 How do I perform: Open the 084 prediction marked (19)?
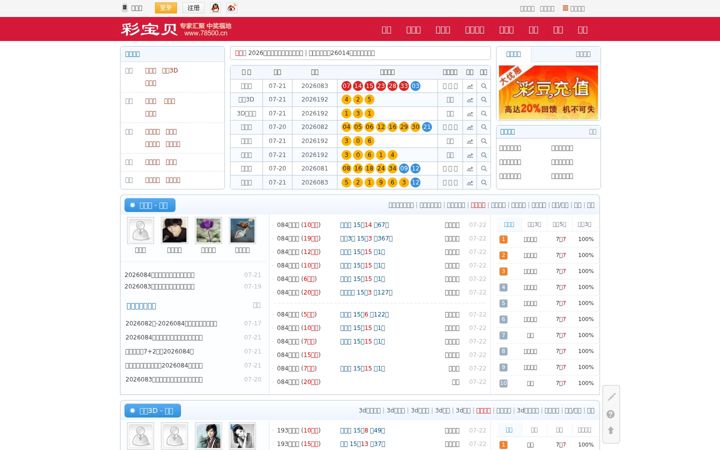click(298, 239)
